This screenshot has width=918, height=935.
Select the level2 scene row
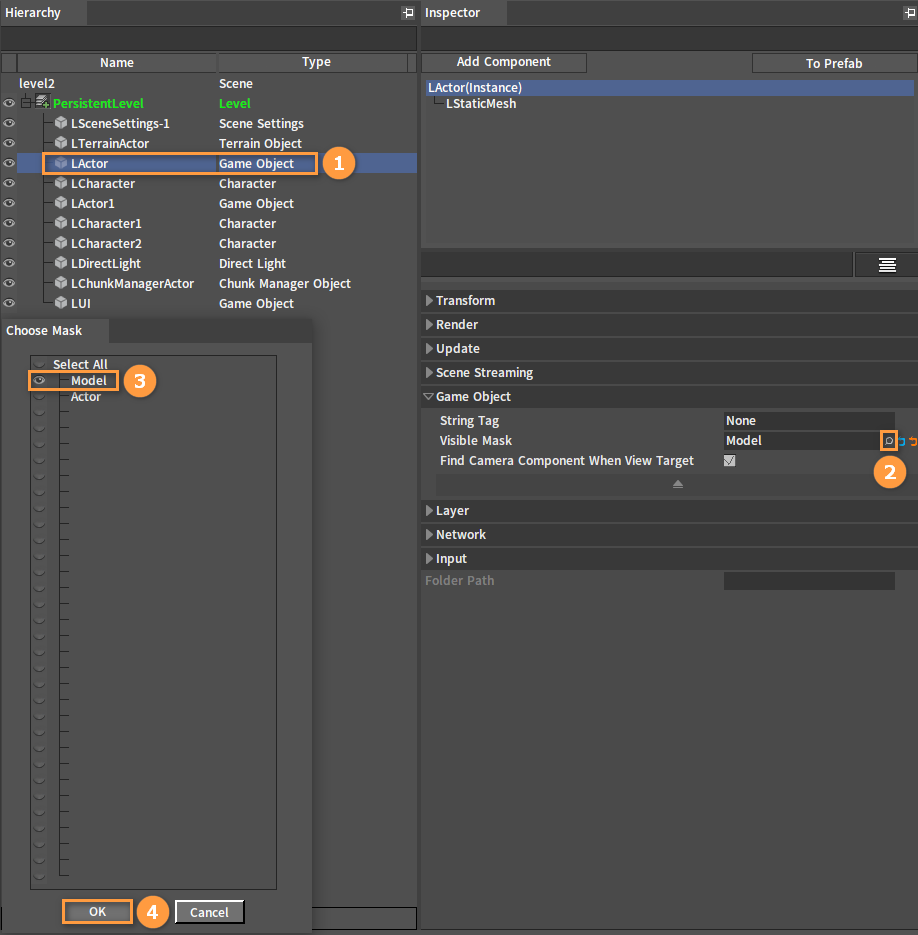coord(217,83)
